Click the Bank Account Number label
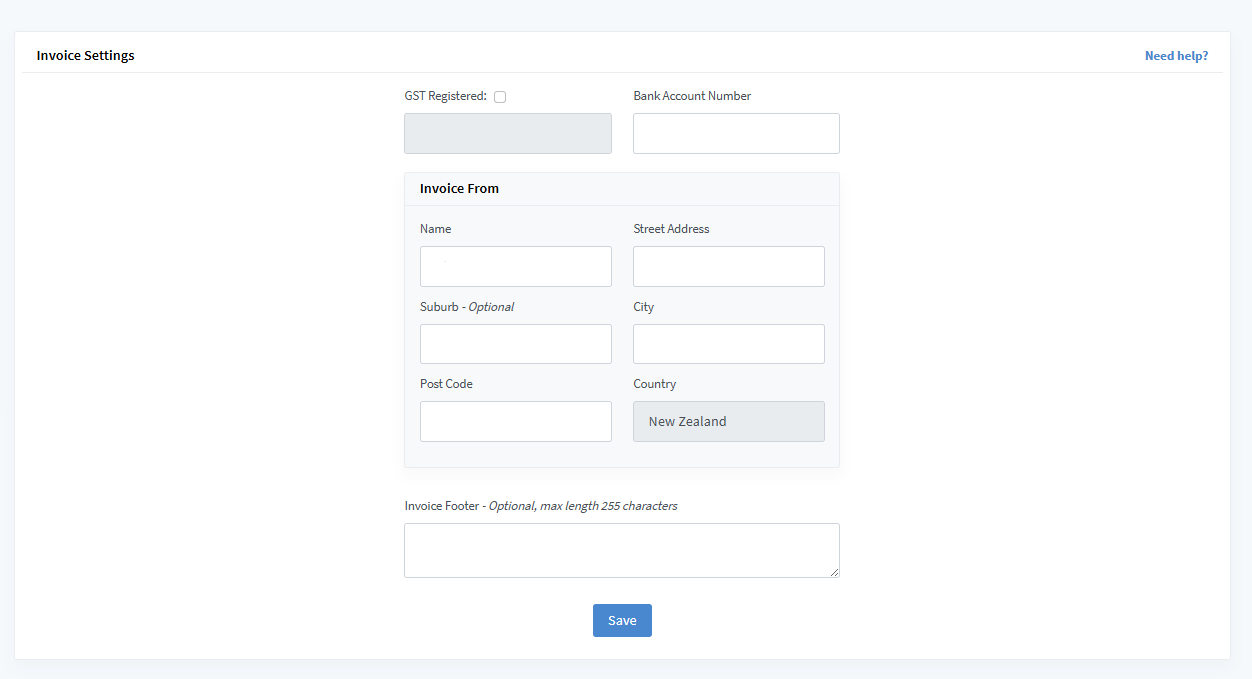This screenshot has width=1252, height=679. tap(692, 96)
